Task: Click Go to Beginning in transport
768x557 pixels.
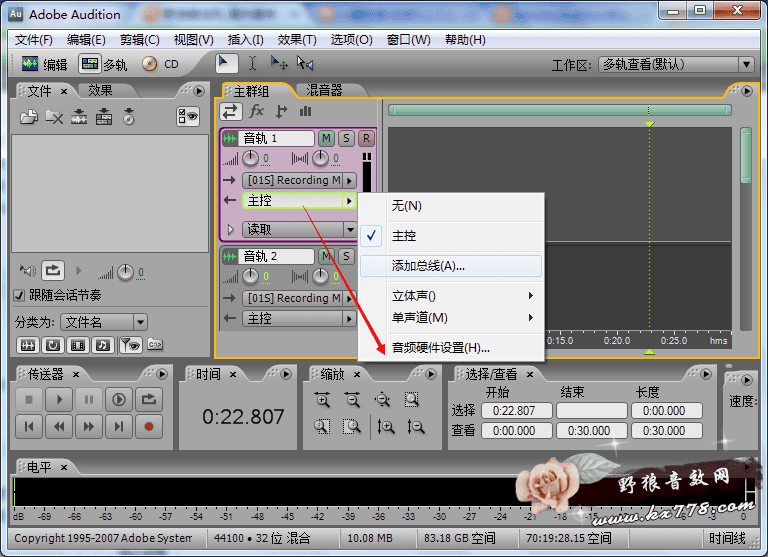Action: 29,427
